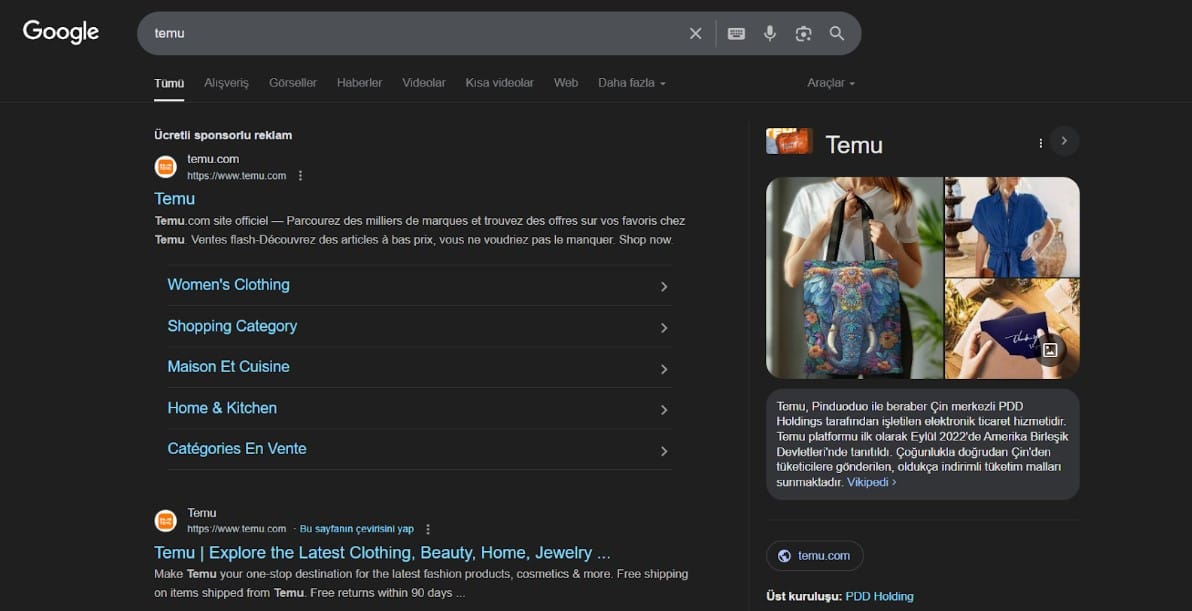
Task: Expand the knowledge panel with the right chevron
Action: 1064,141
